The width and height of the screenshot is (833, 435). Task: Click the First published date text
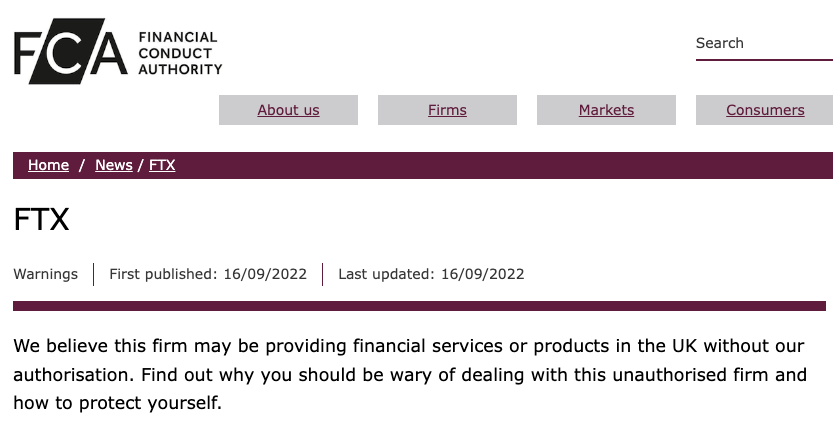pos(208,274)
